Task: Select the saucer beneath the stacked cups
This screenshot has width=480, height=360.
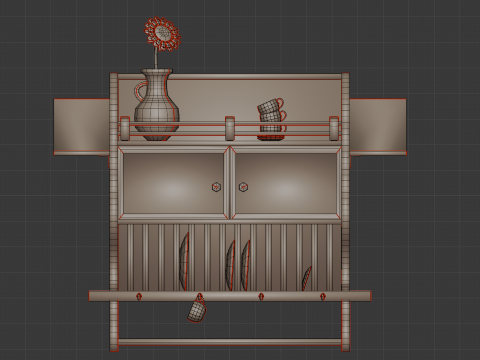Action: pyautogui.click(x=271, y=137)
